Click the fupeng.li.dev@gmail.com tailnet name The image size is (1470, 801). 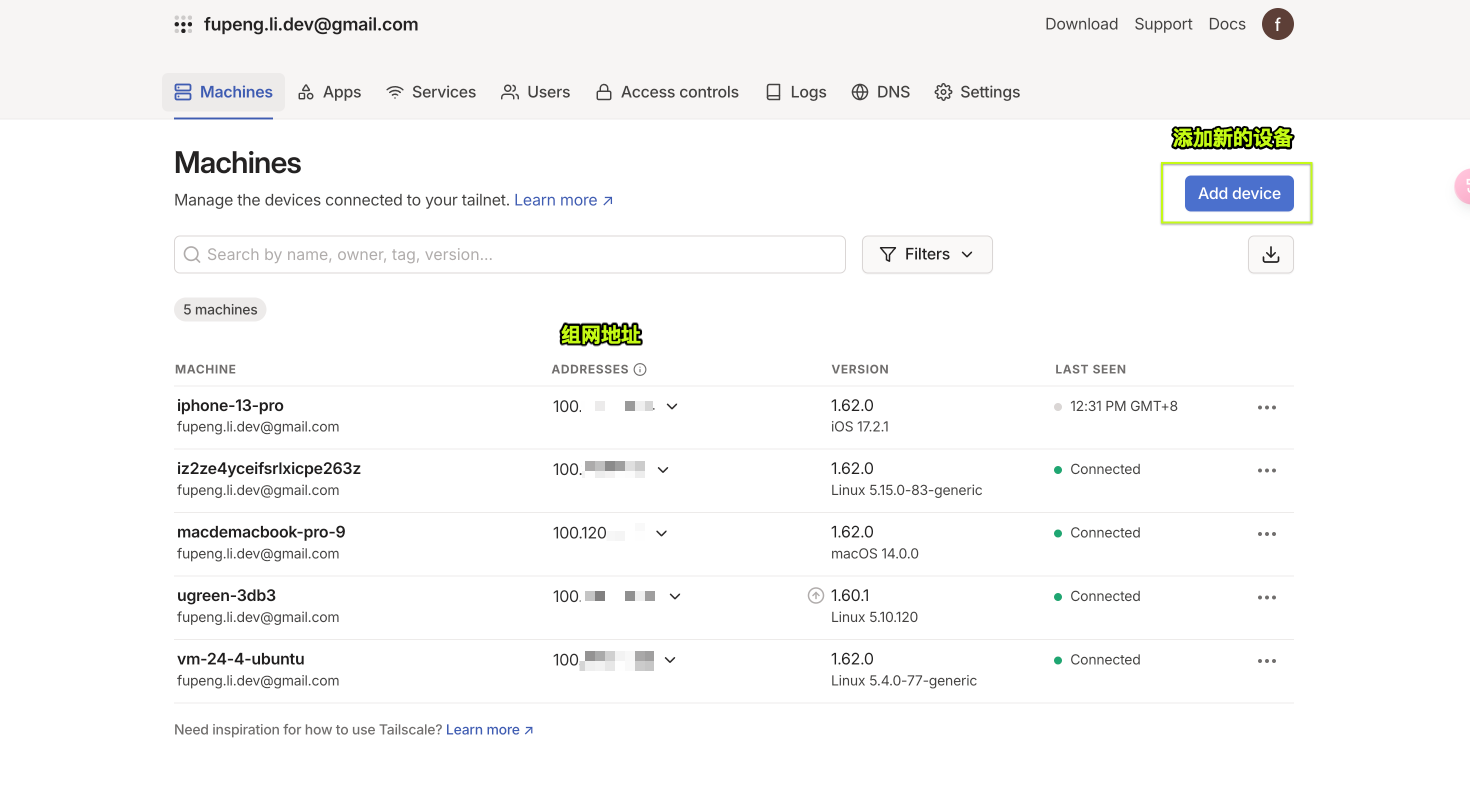coord(311,25)
